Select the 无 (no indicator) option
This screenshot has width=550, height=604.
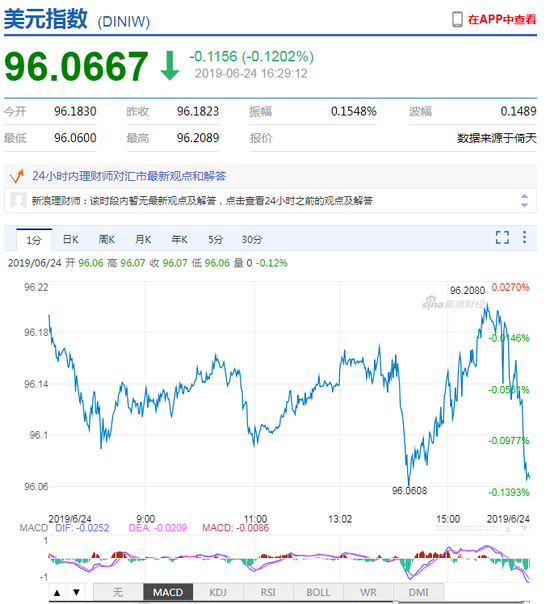[x=118, y=592]
